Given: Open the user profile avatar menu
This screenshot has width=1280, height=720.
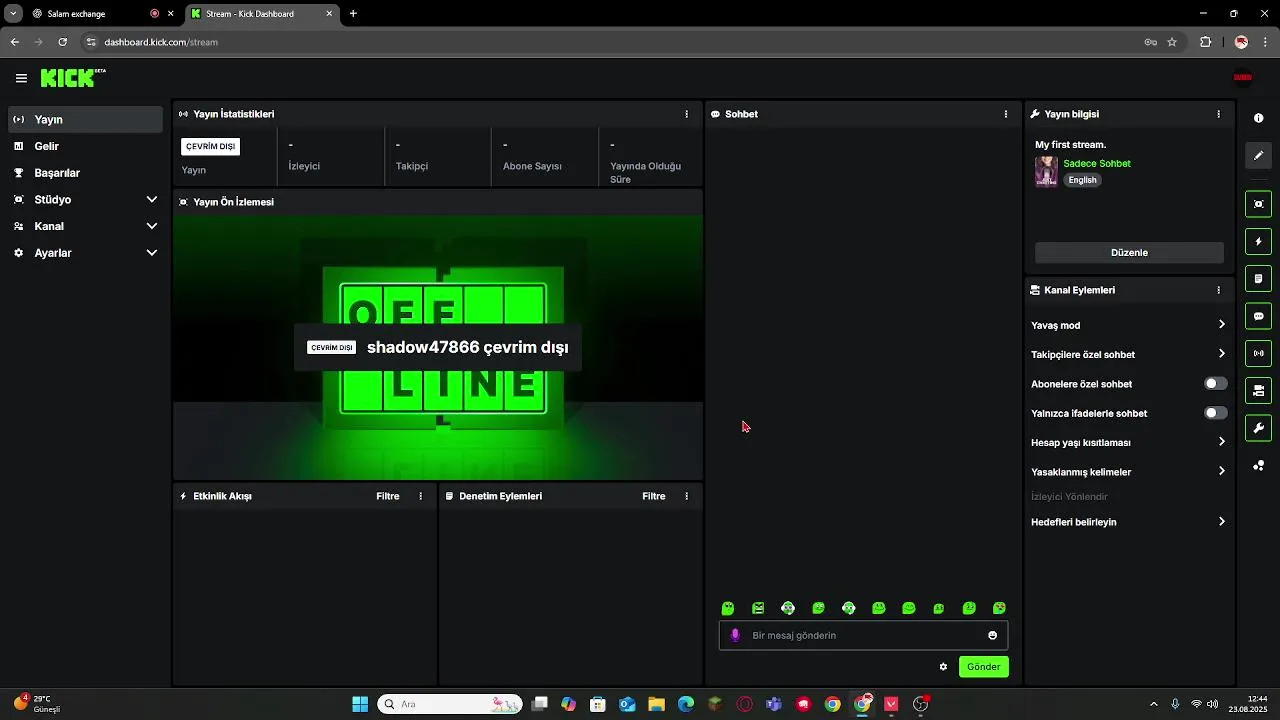Looking at the screenshot, I should pos(1242,77).
